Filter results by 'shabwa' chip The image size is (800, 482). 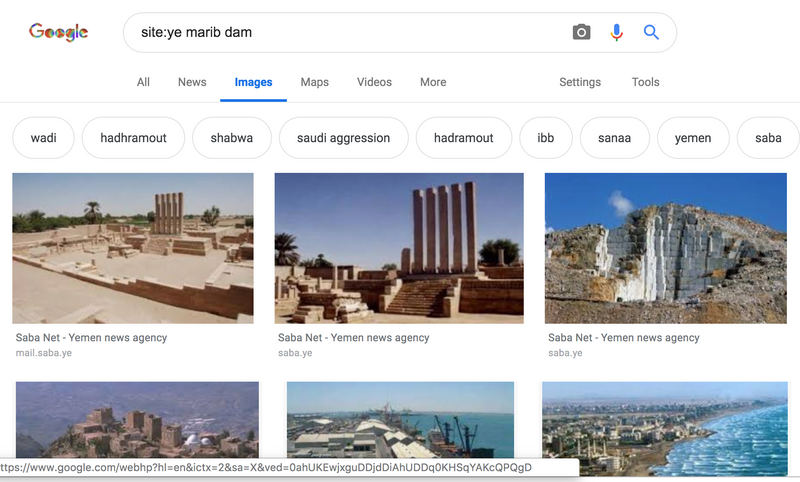(x=231, y=138)
